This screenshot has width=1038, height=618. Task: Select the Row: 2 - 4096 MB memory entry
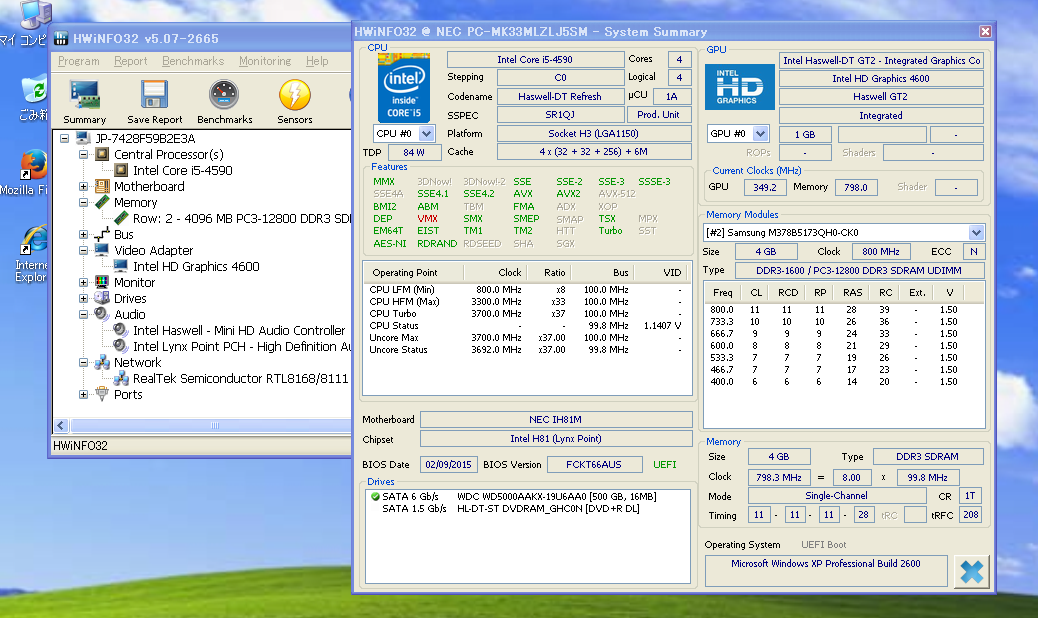click(x=242, y=218)
